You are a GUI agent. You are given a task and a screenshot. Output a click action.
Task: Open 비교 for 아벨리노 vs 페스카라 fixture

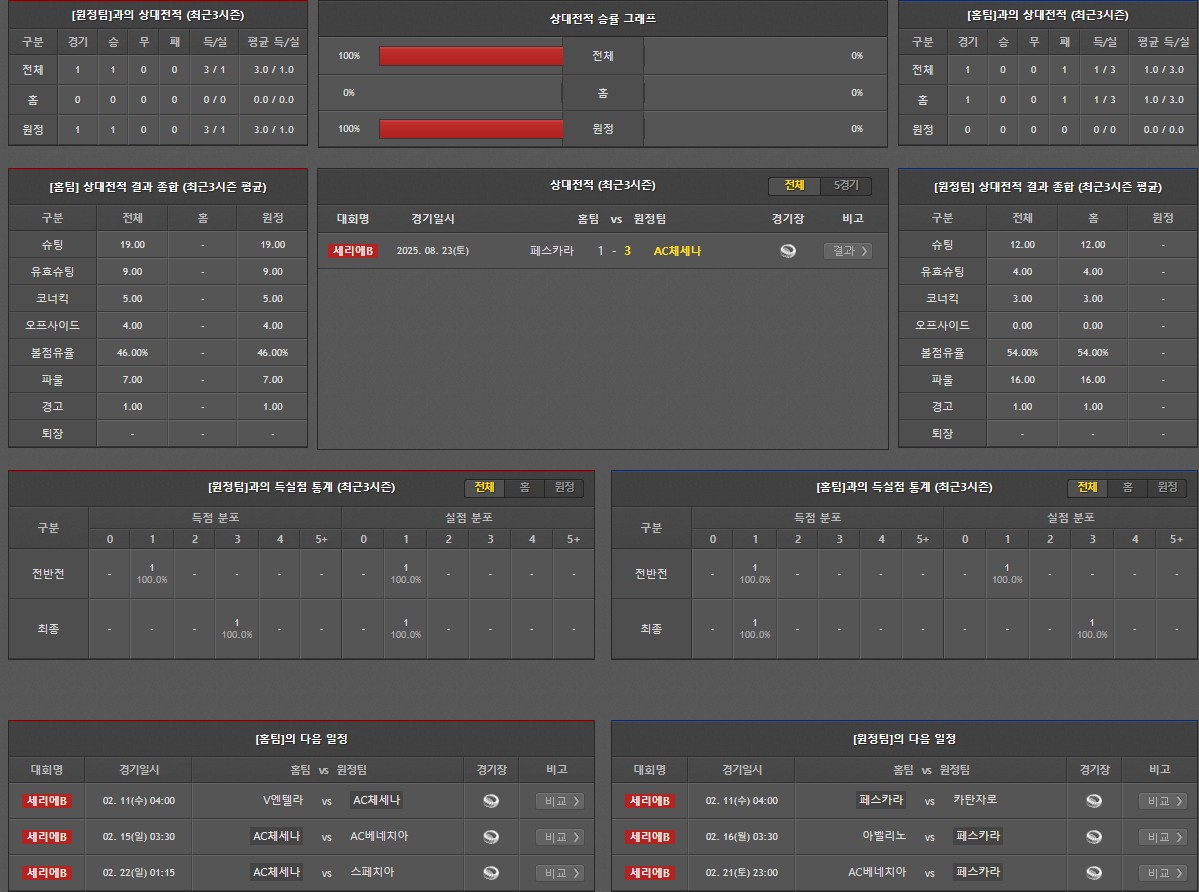[1162, 837]
